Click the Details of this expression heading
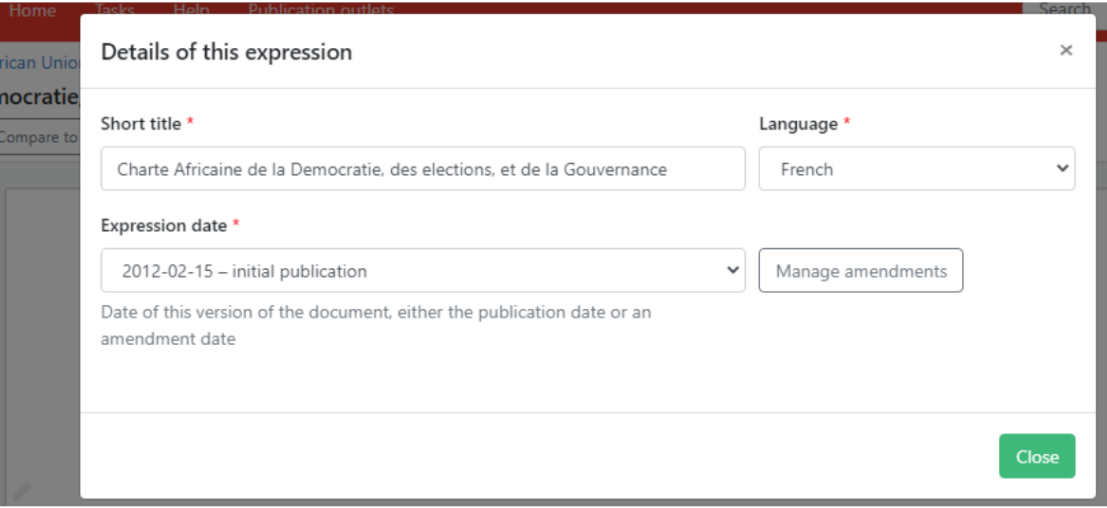The width and height of the screenshot is (1107, 508). [226, 52]
